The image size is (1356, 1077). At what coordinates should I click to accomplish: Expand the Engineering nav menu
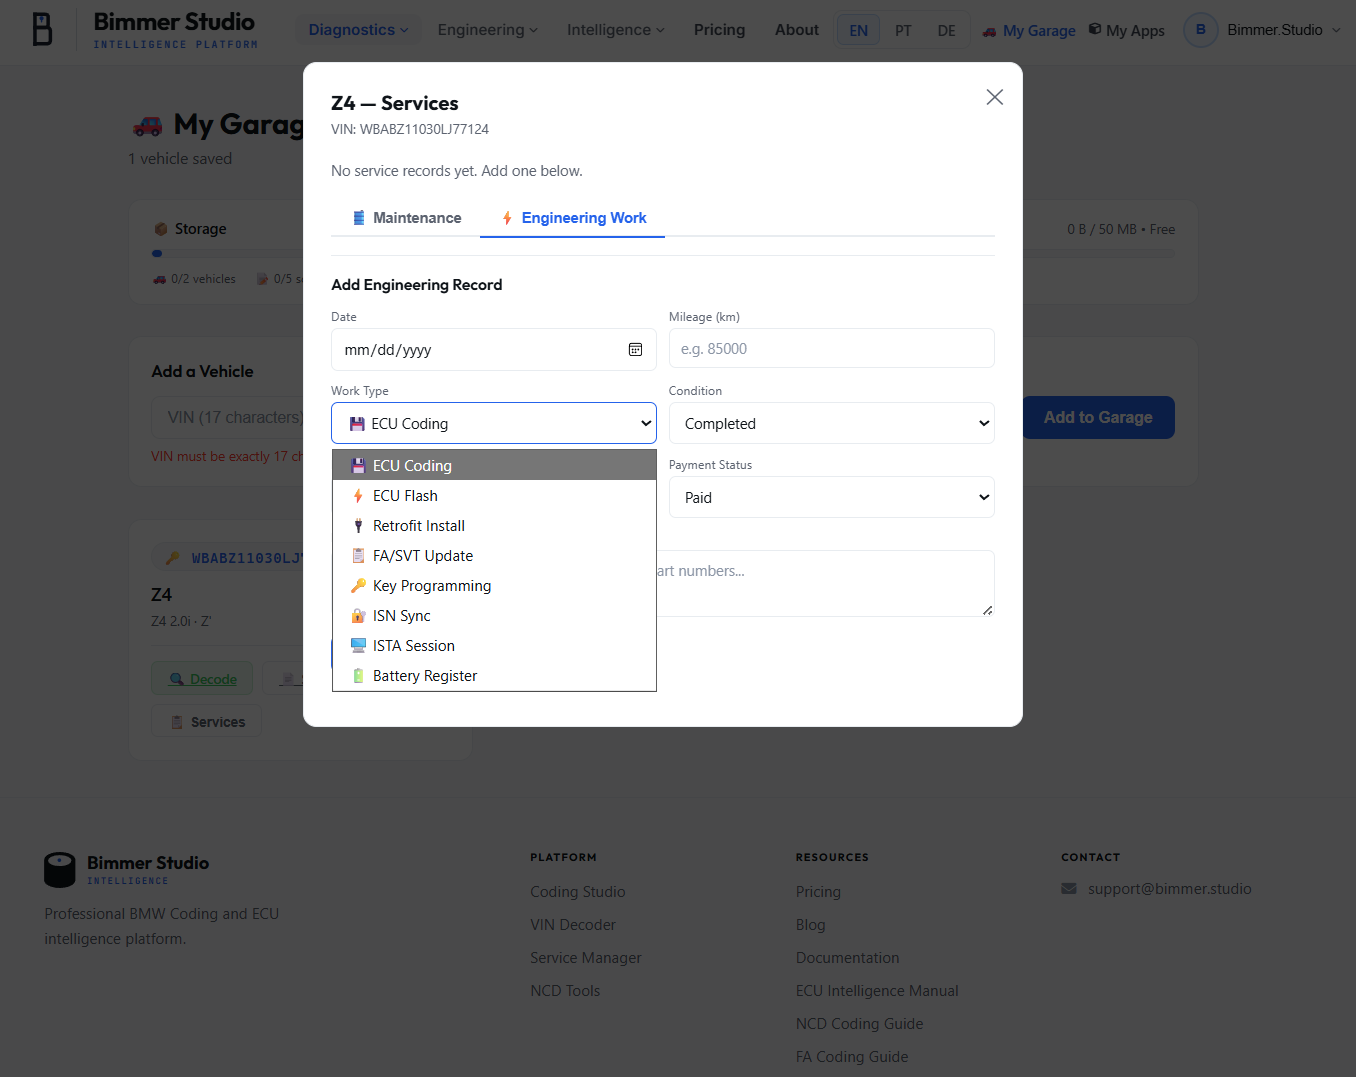point(487,30)
